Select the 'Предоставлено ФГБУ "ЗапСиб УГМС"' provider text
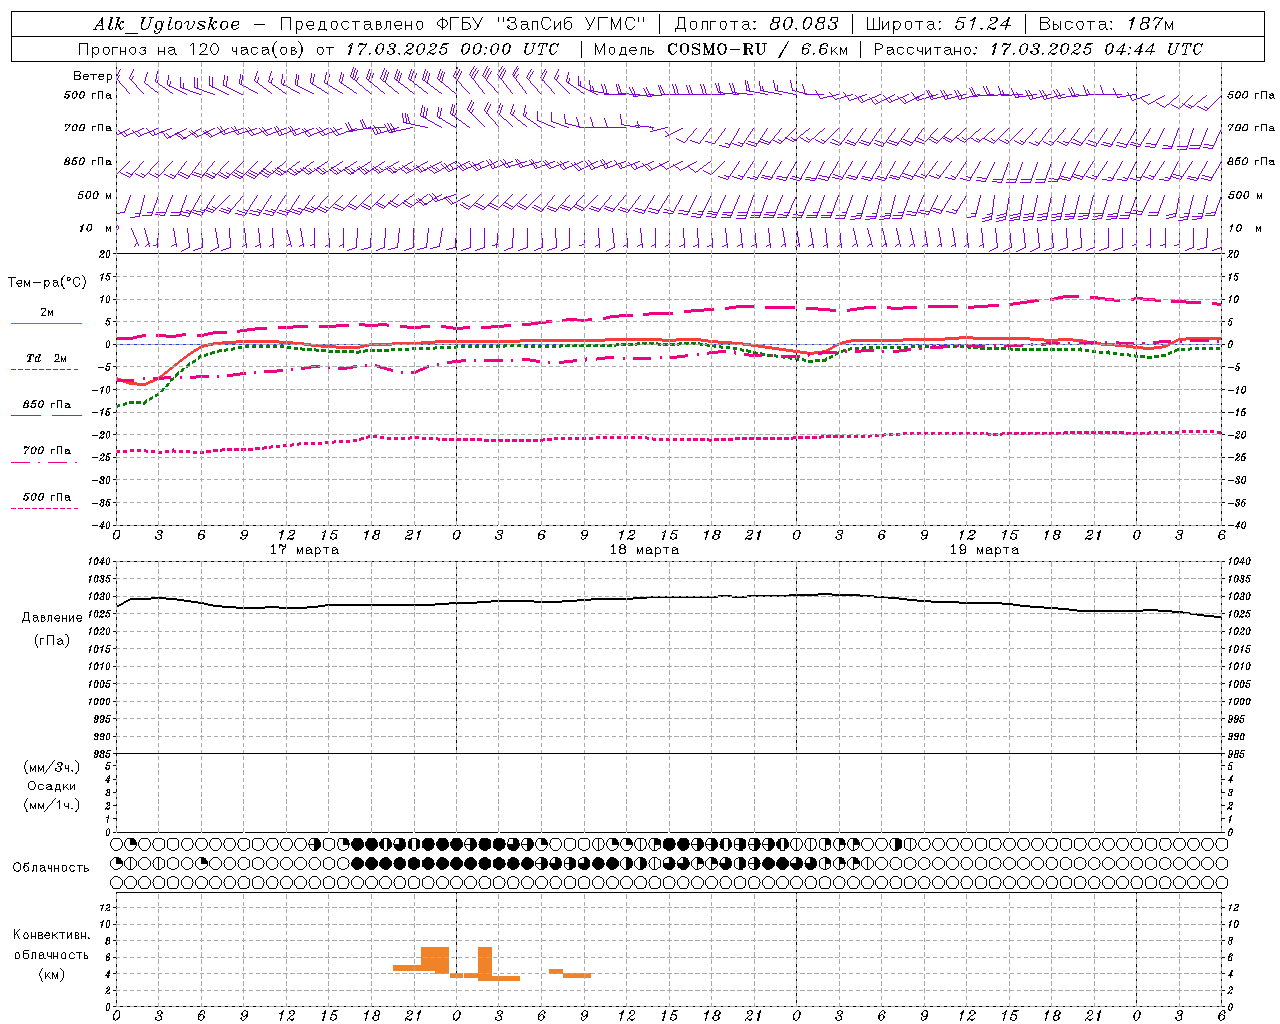1280x1024 pixels. pos(463,24)
